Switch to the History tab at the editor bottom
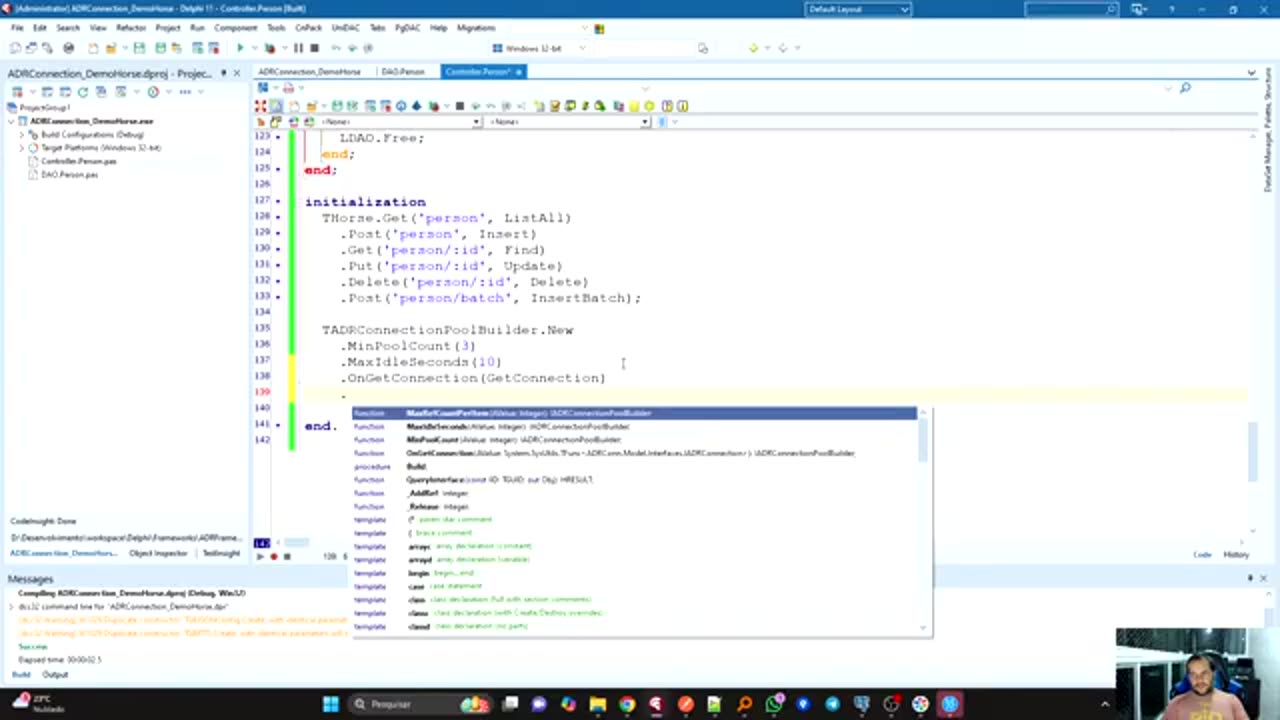This screenshot has height=720, width=1280. 1236,555
